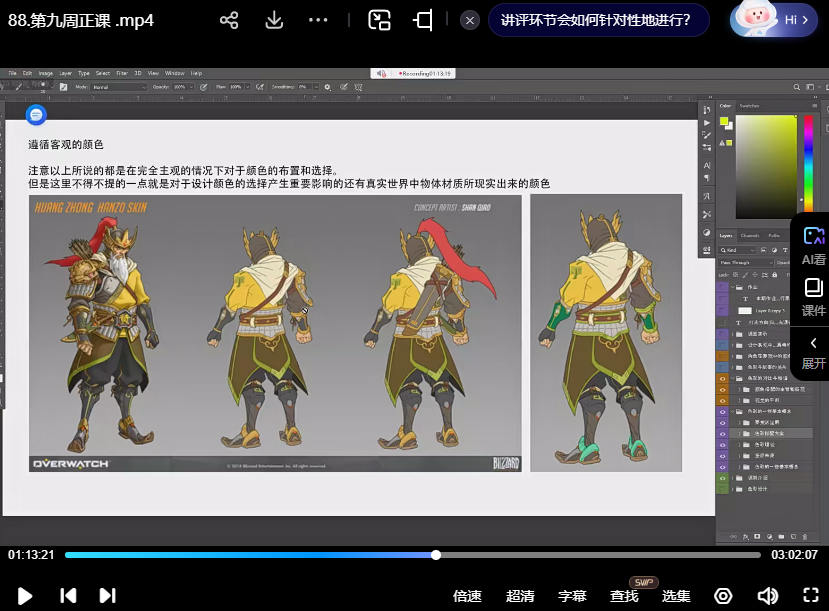Open the 倍速 playback speed menu
The width and height of the screenshot is (829, 611).
coord(467,596)
